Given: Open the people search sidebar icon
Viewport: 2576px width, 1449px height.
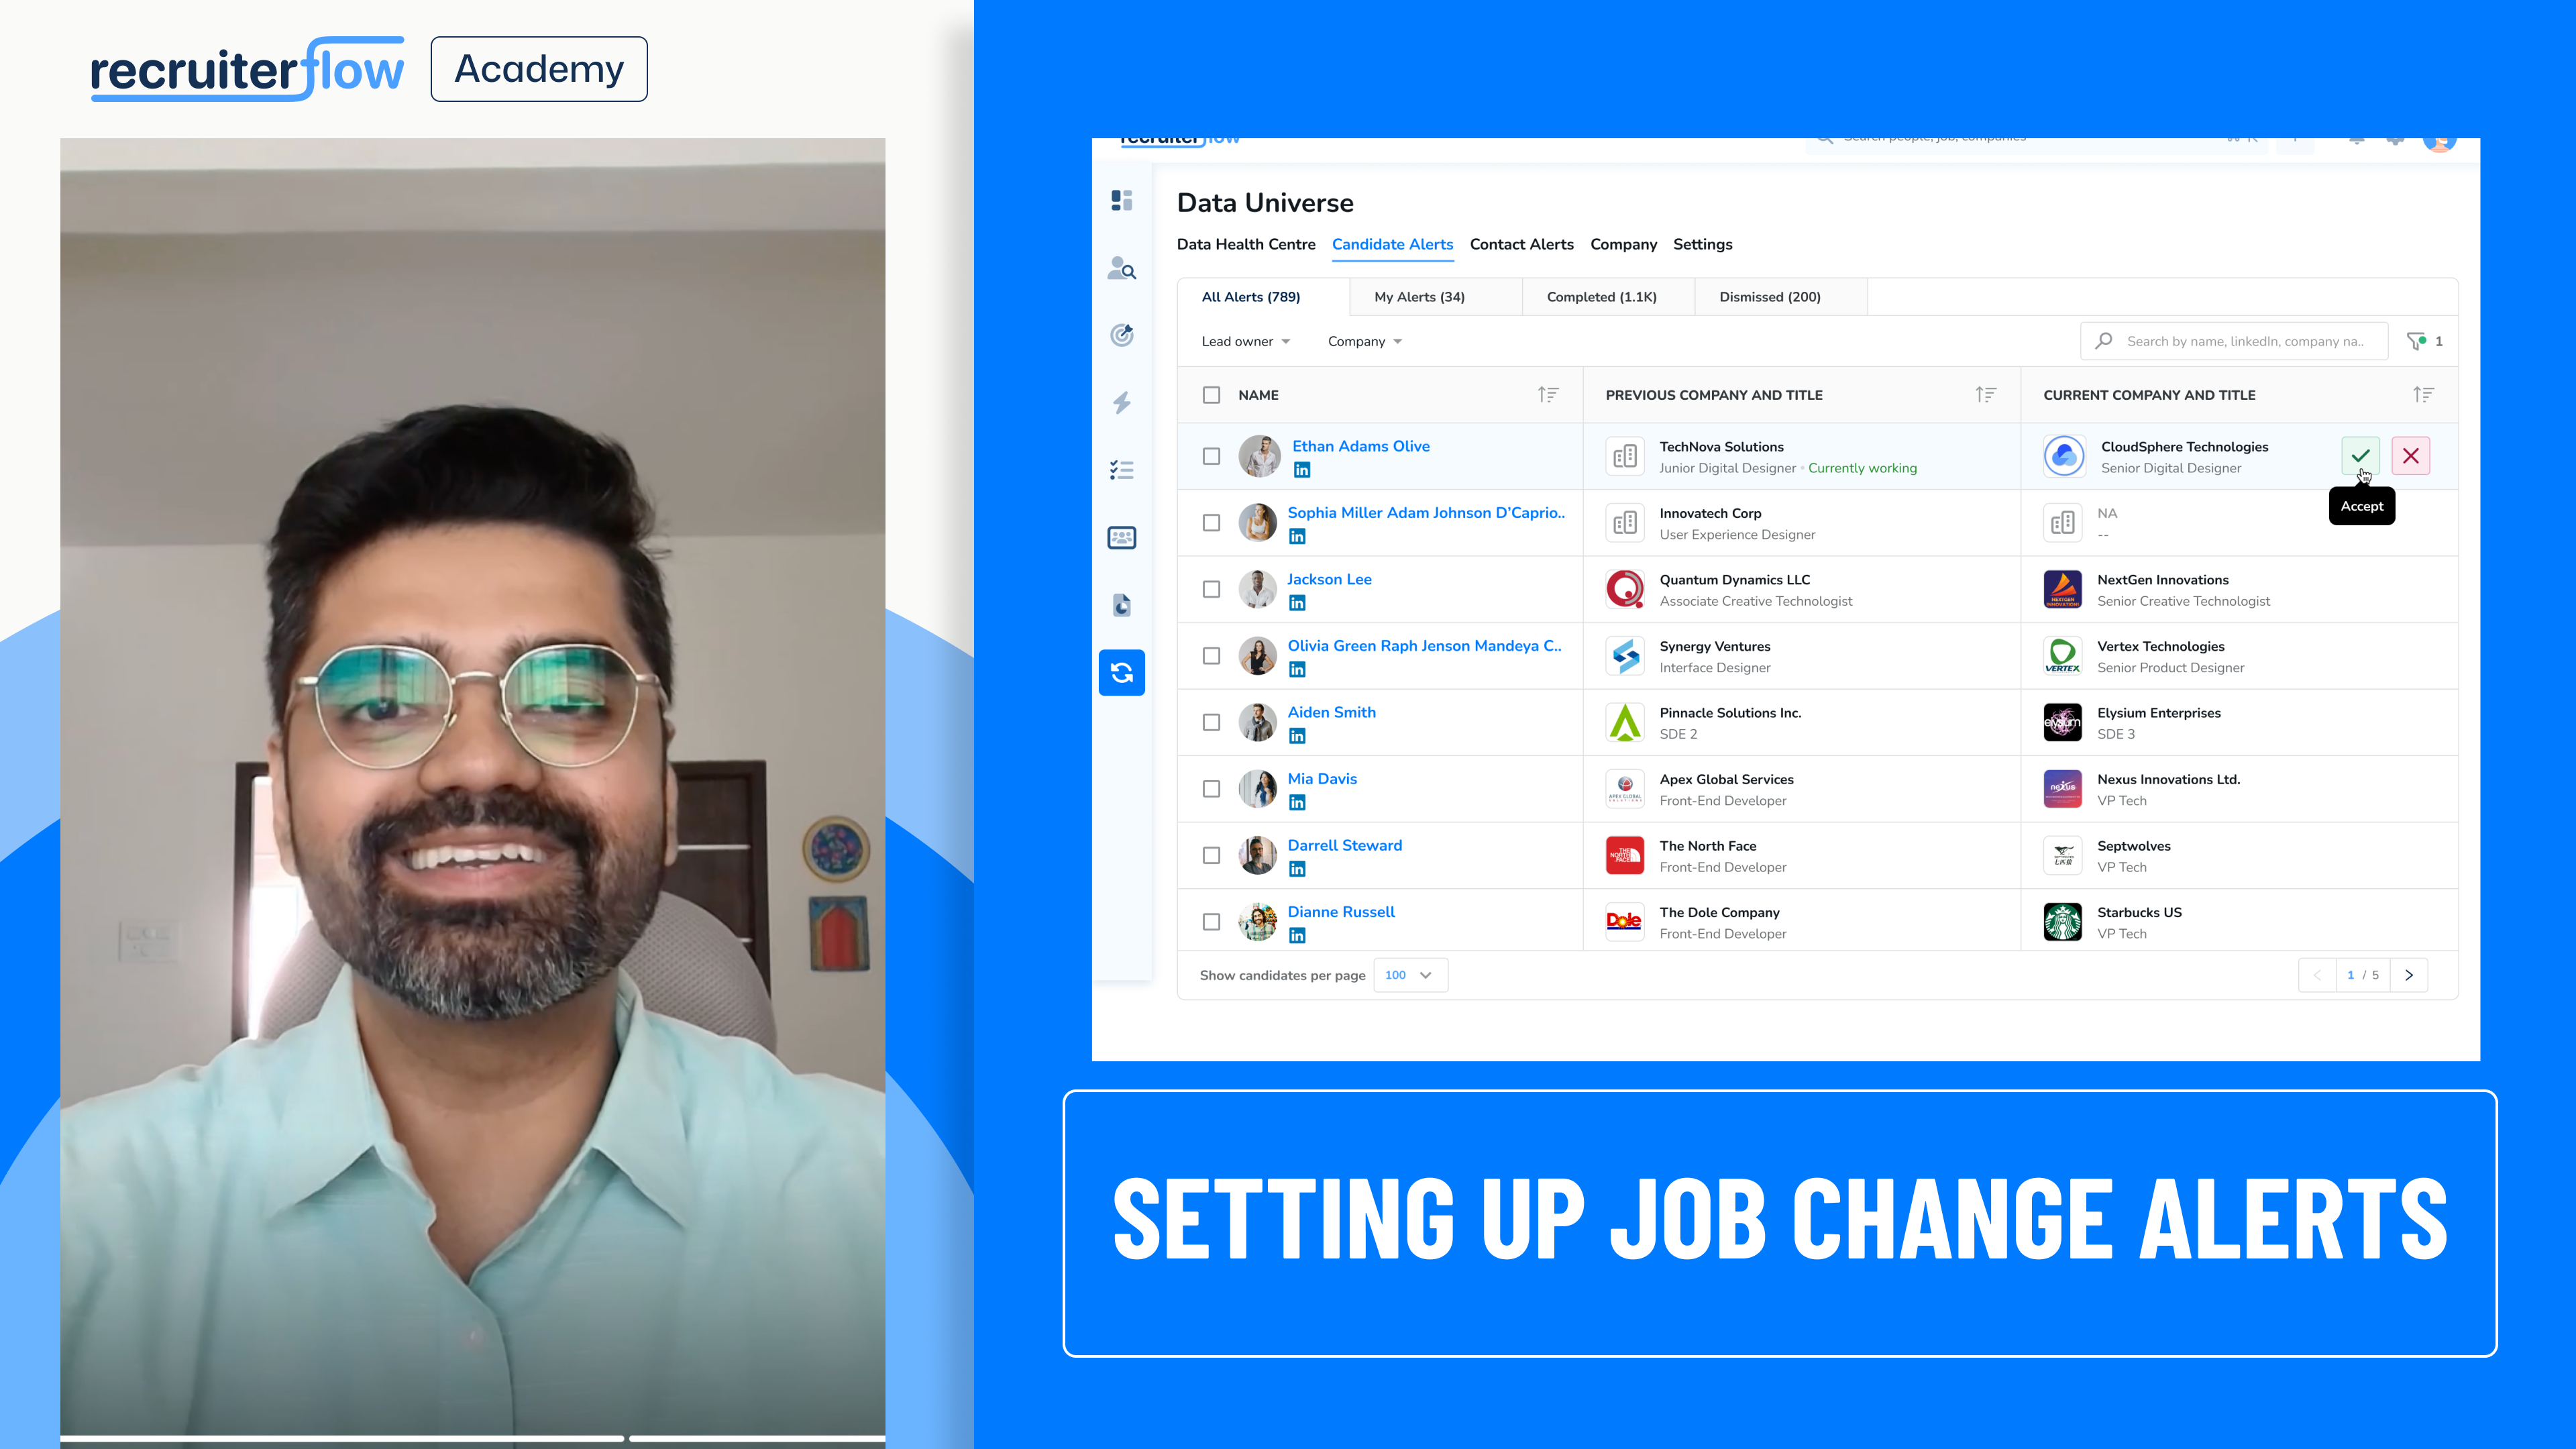Looking at the screenshot, I should point(1121,268).
